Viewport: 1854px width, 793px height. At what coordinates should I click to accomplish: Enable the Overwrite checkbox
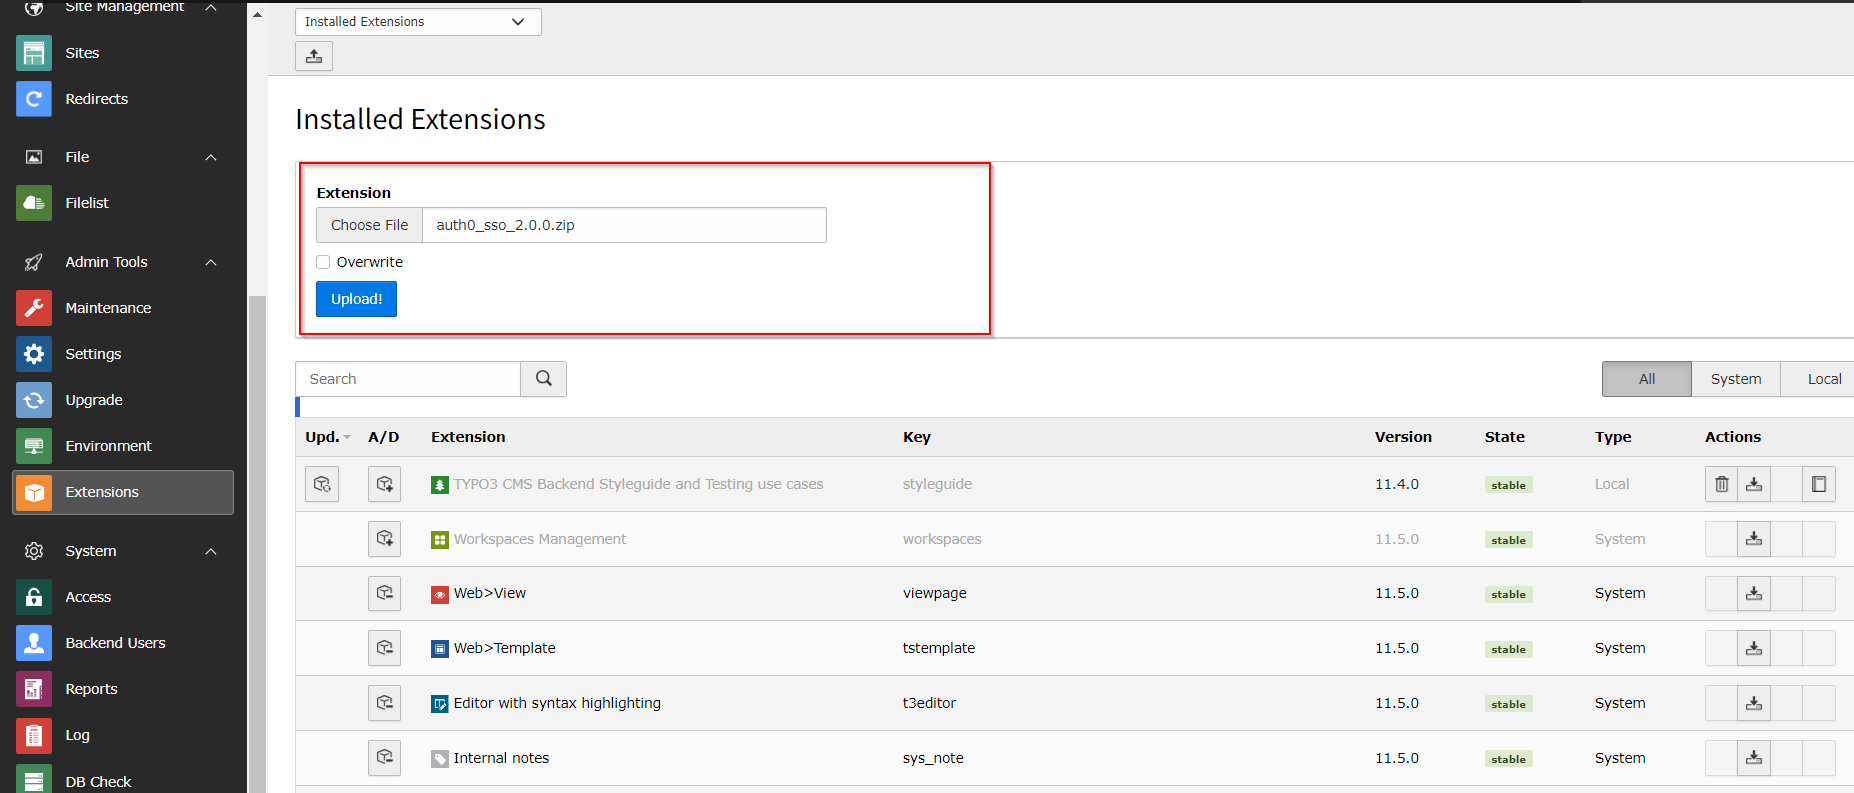323,262
